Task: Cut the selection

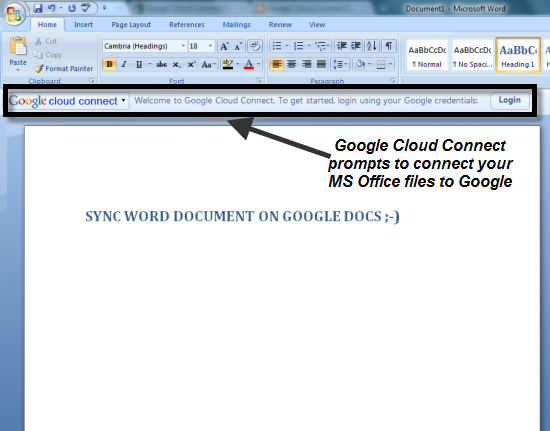Action: (46, 41)
